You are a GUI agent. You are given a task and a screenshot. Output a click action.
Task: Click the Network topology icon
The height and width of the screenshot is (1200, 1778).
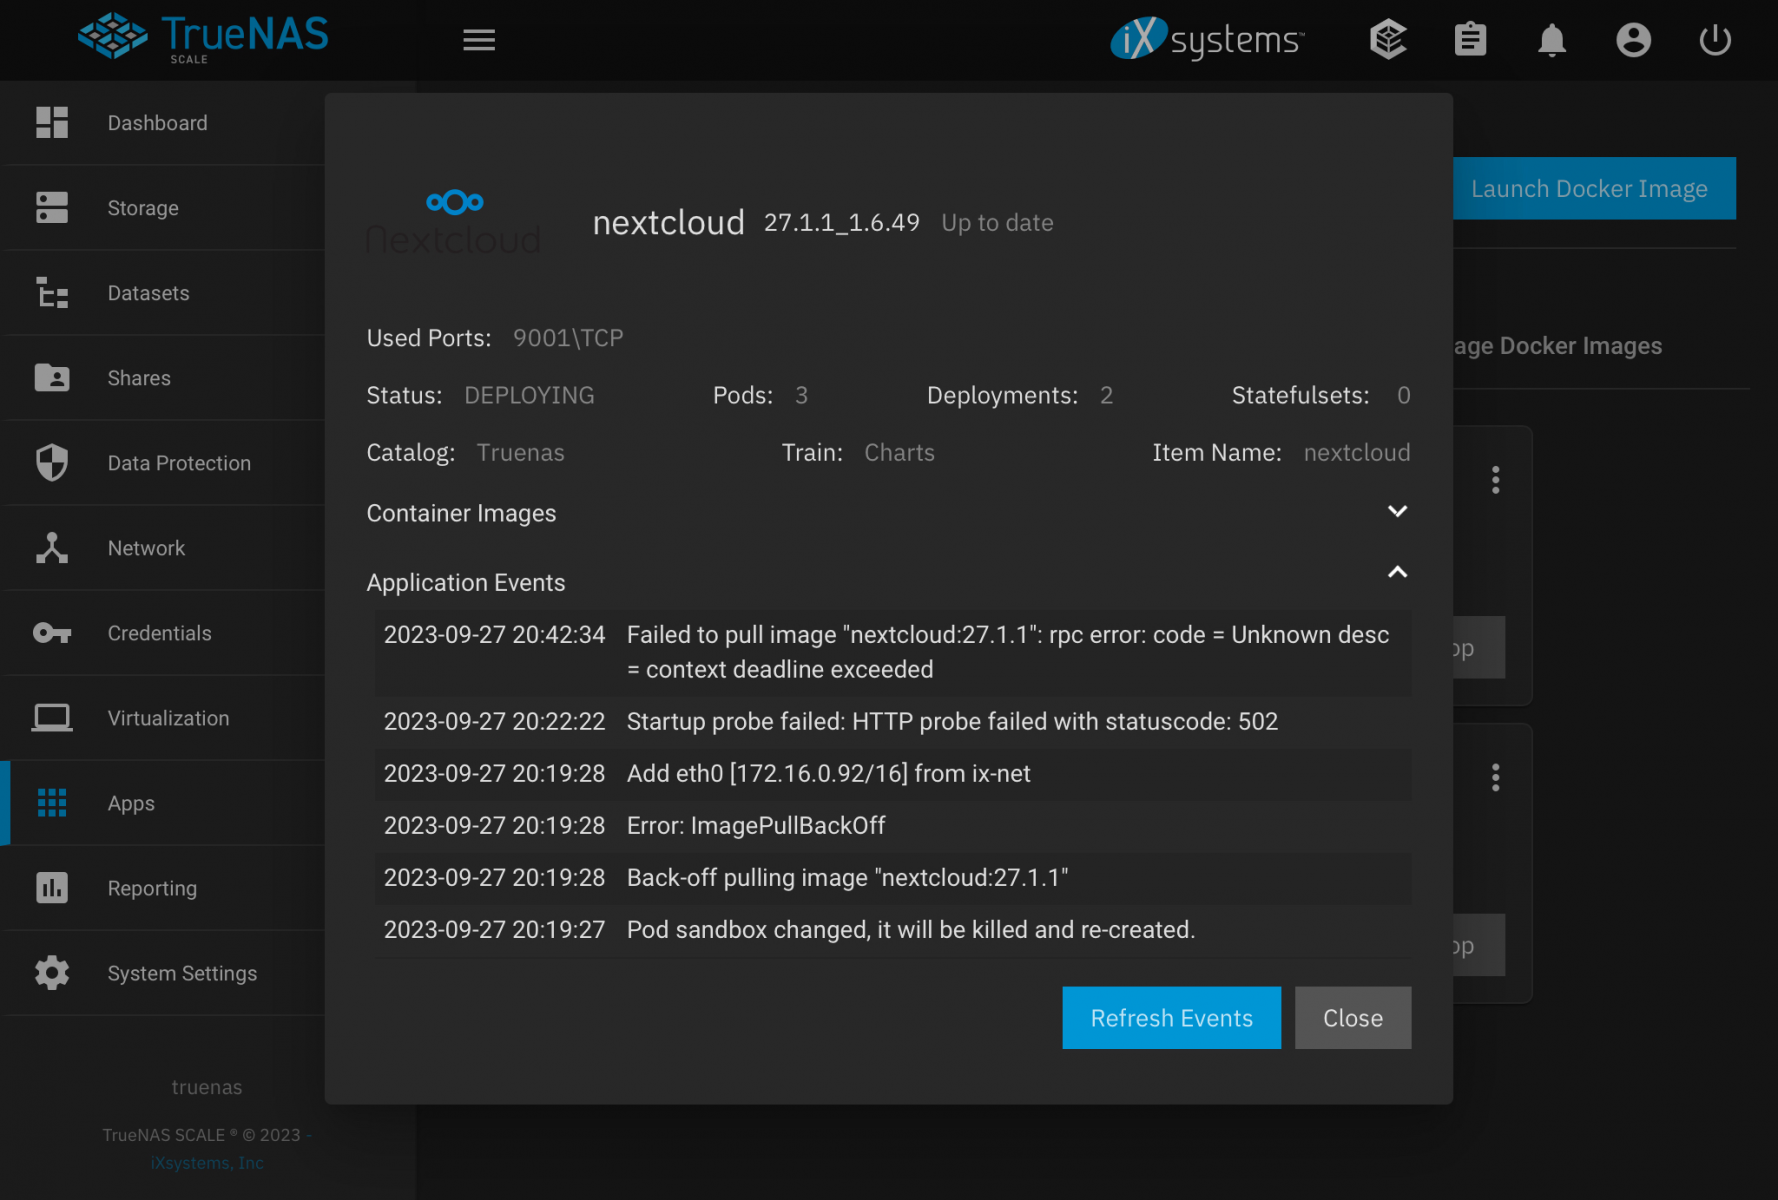[52, 547]
